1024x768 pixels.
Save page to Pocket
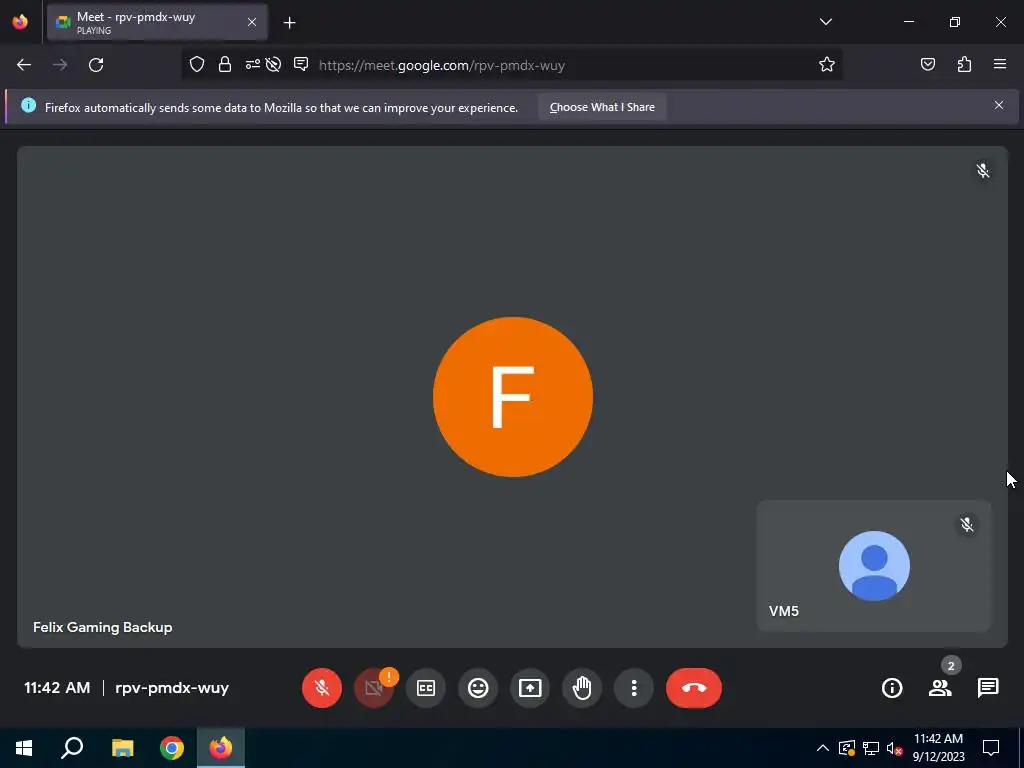(927, 64)
